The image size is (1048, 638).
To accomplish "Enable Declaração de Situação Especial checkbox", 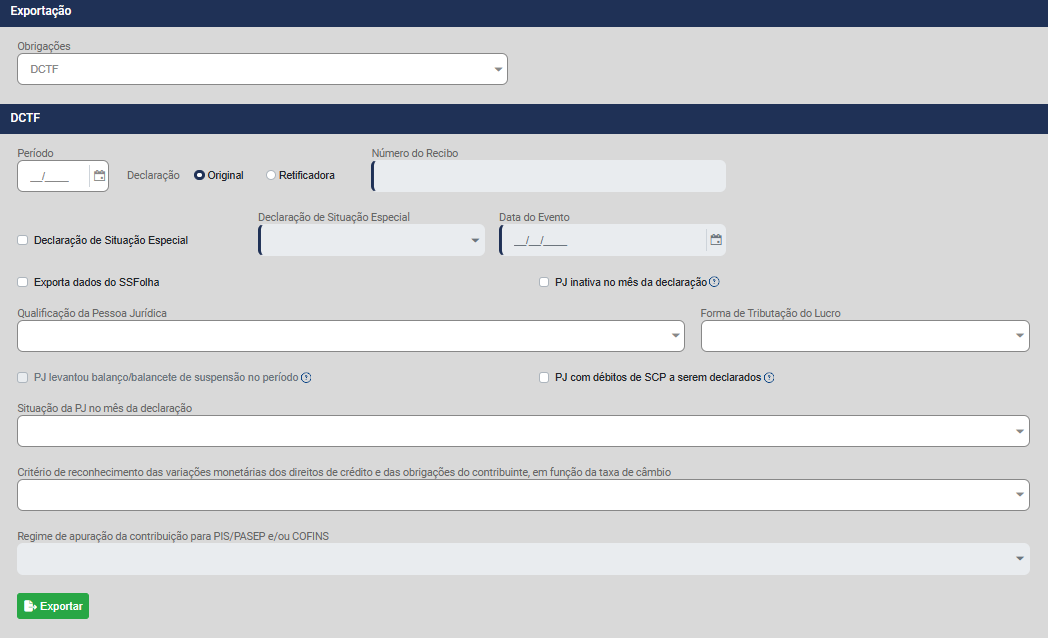I will (23, 240).
